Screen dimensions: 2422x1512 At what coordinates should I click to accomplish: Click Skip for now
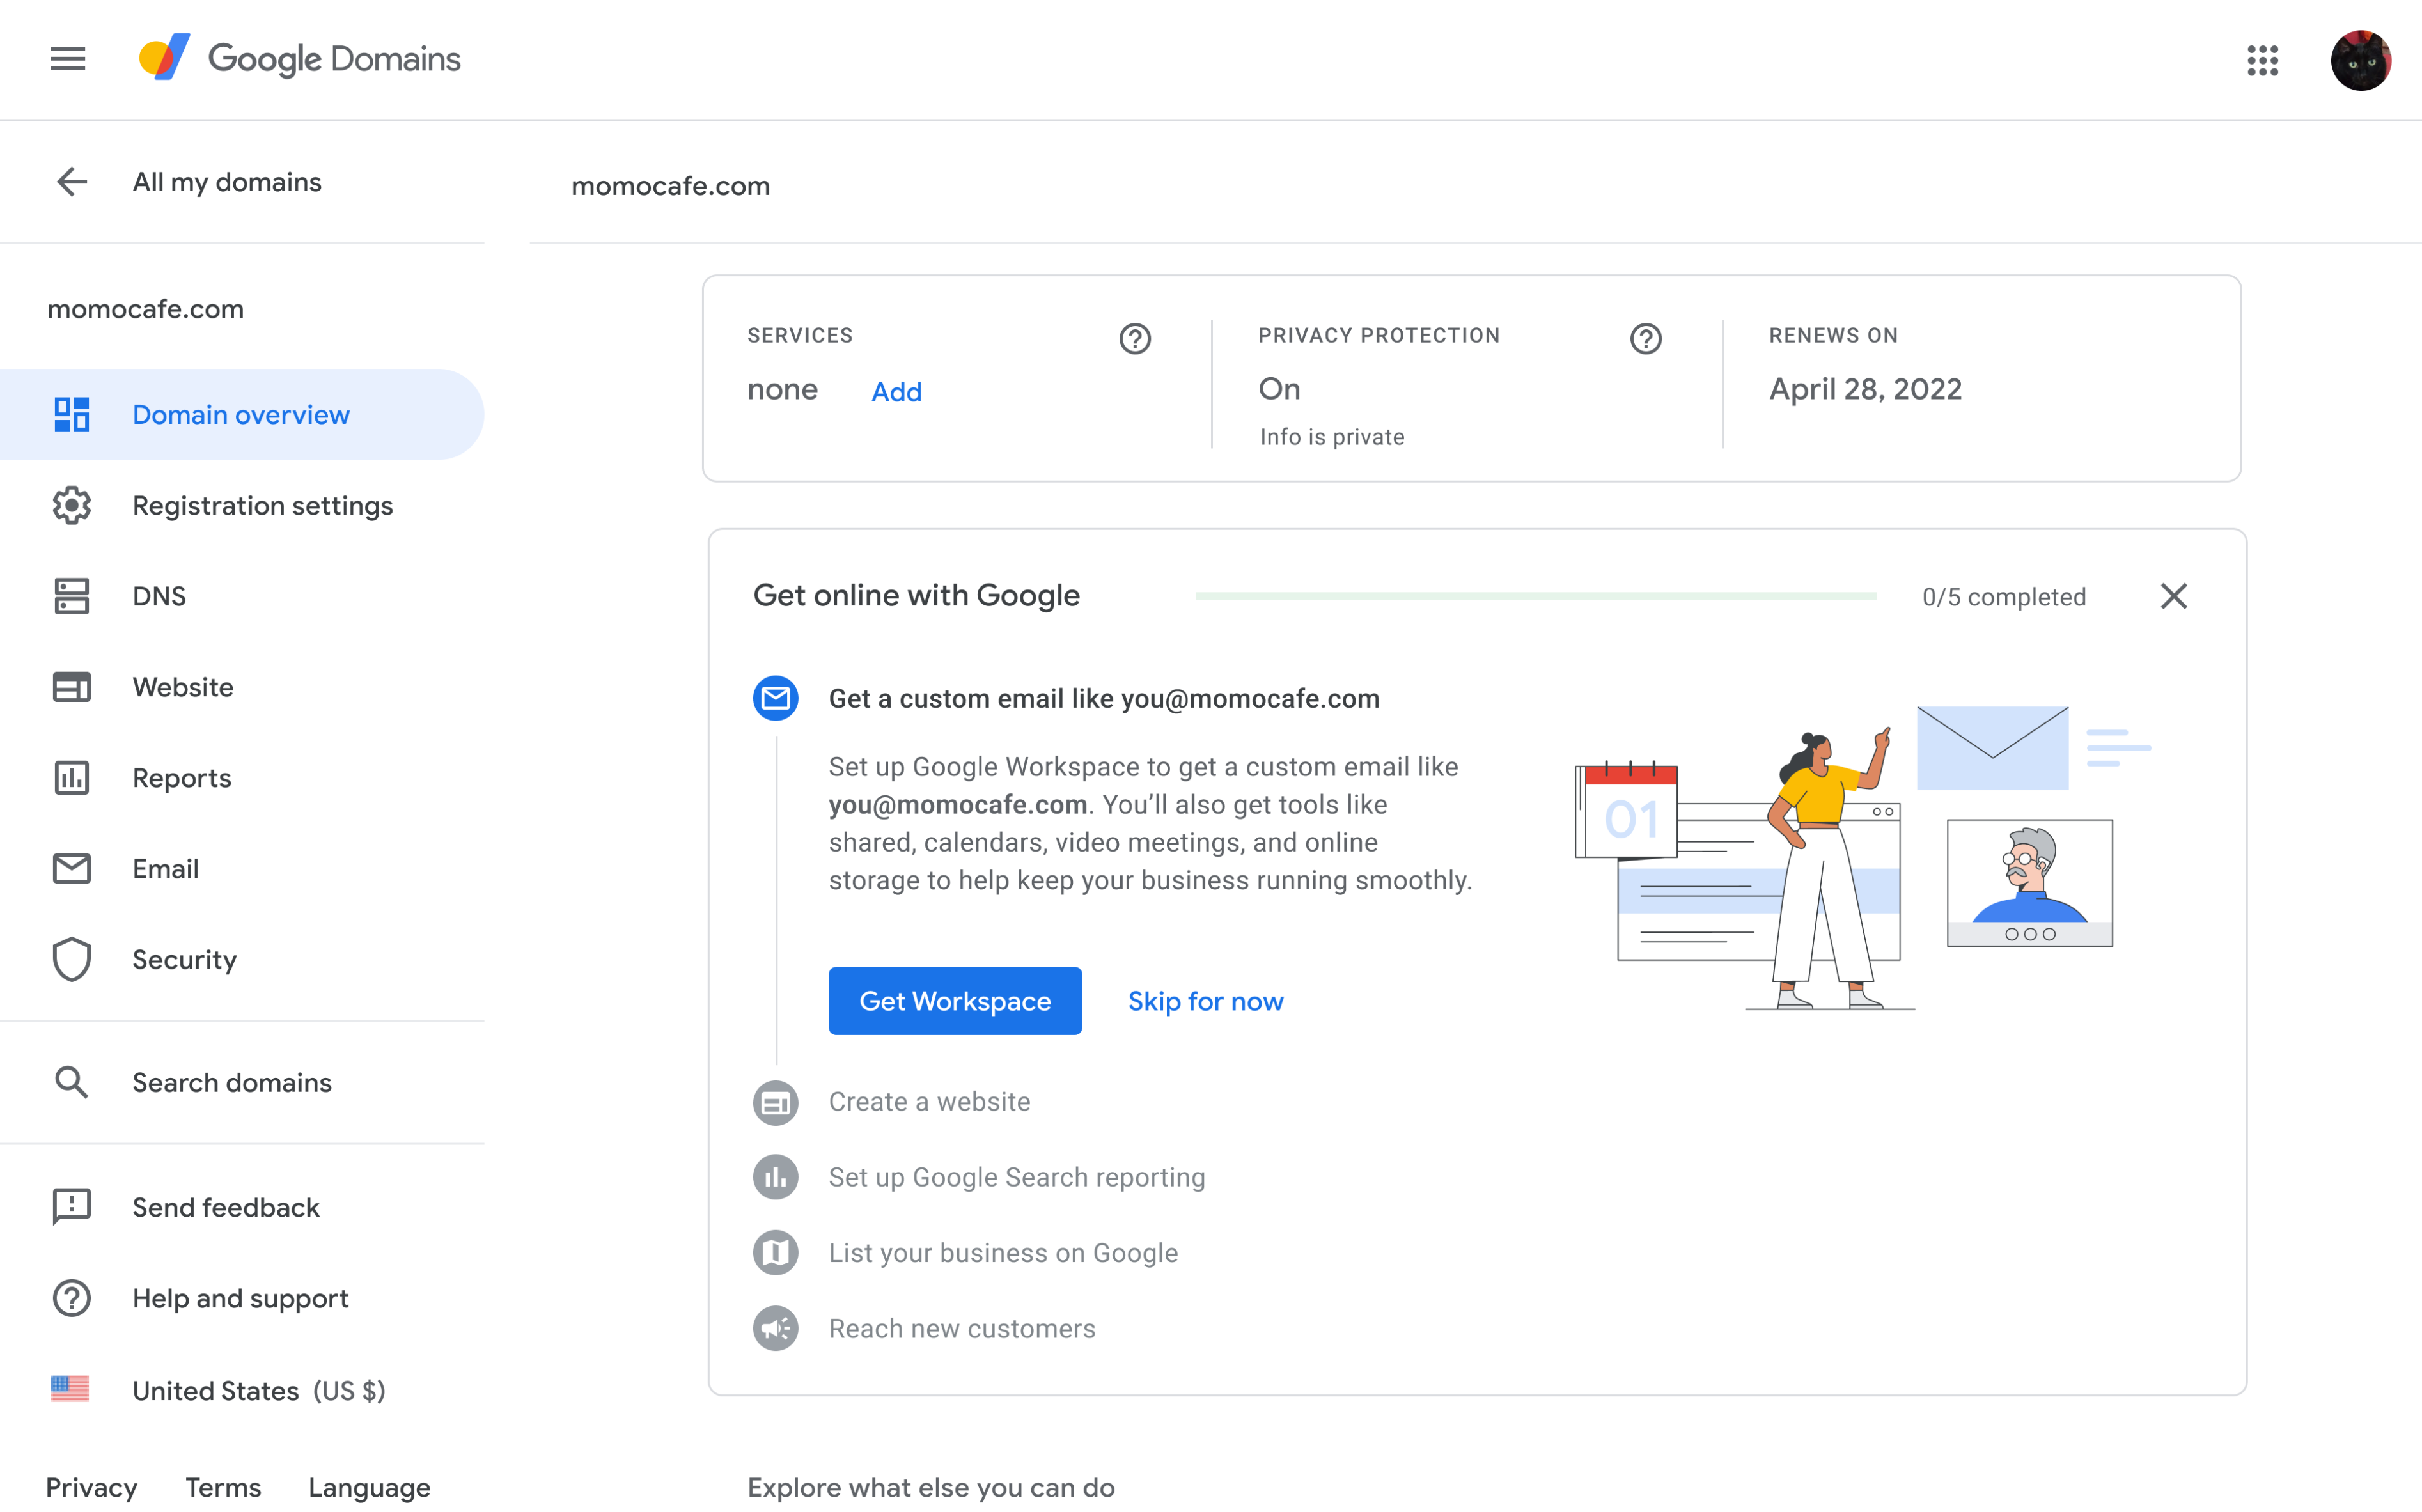click(1206, 1001)
